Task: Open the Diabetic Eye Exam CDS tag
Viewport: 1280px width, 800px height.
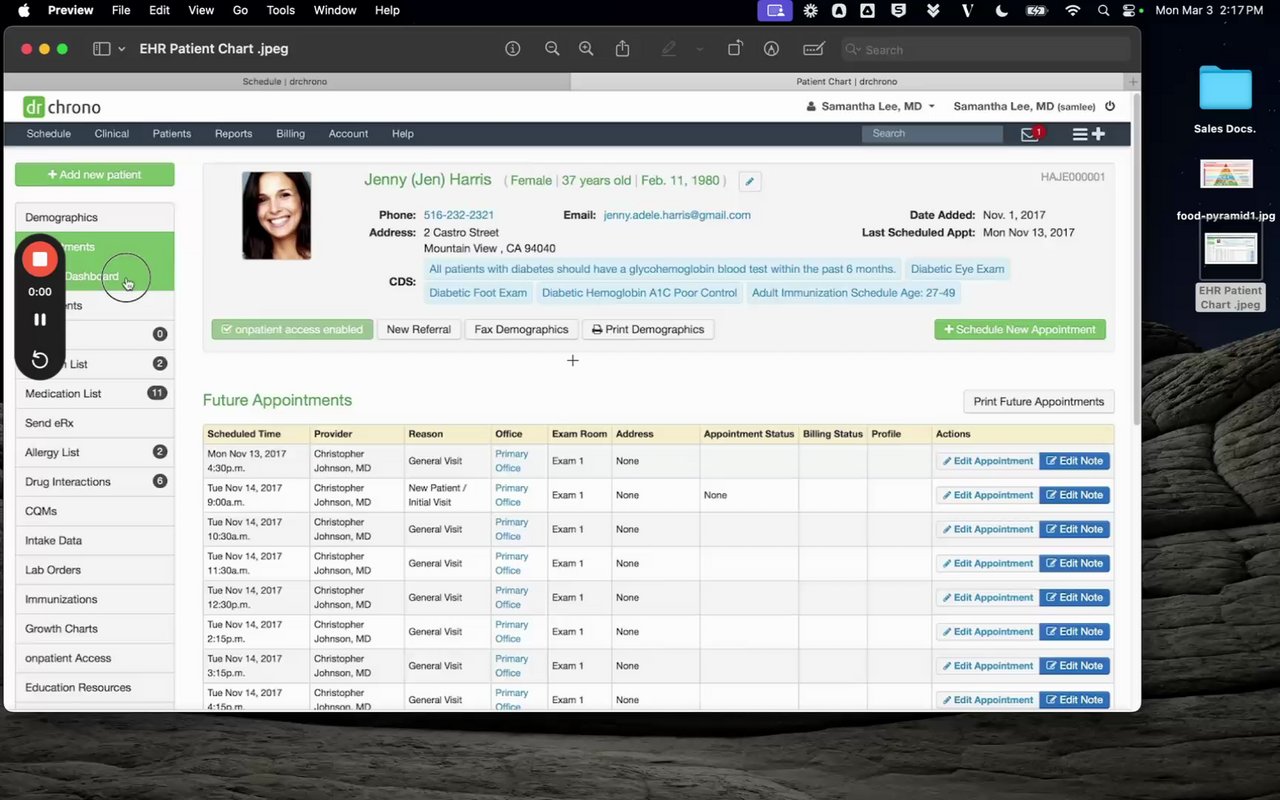Action: pyautogui.click(x=957, y=269)
